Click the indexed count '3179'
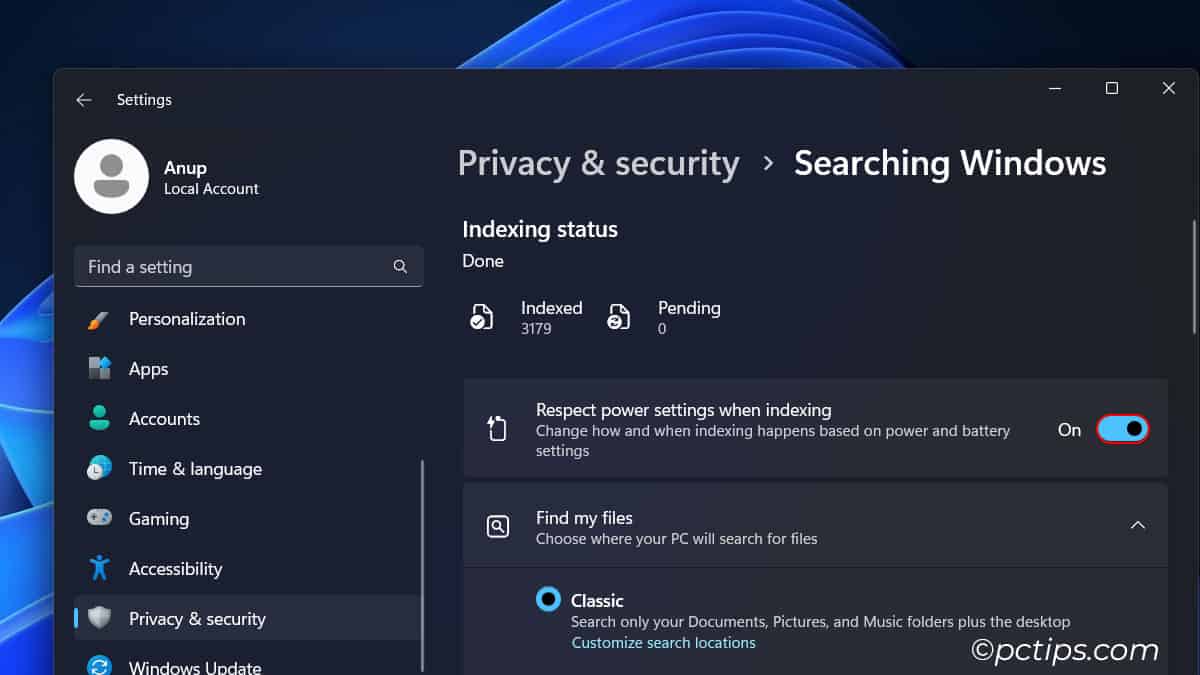 [536, 329]
